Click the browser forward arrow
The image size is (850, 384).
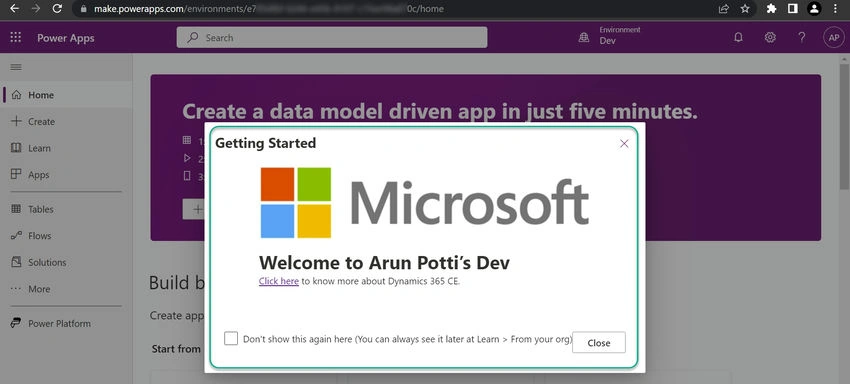click(36, 9)
